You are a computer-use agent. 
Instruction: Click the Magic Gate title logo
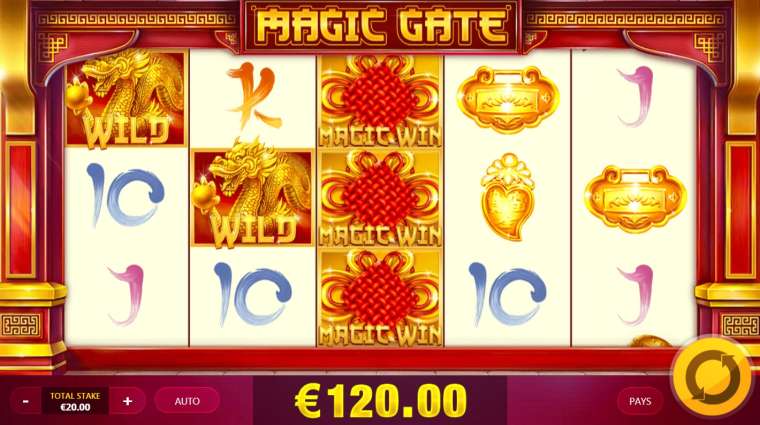[381, 25]
